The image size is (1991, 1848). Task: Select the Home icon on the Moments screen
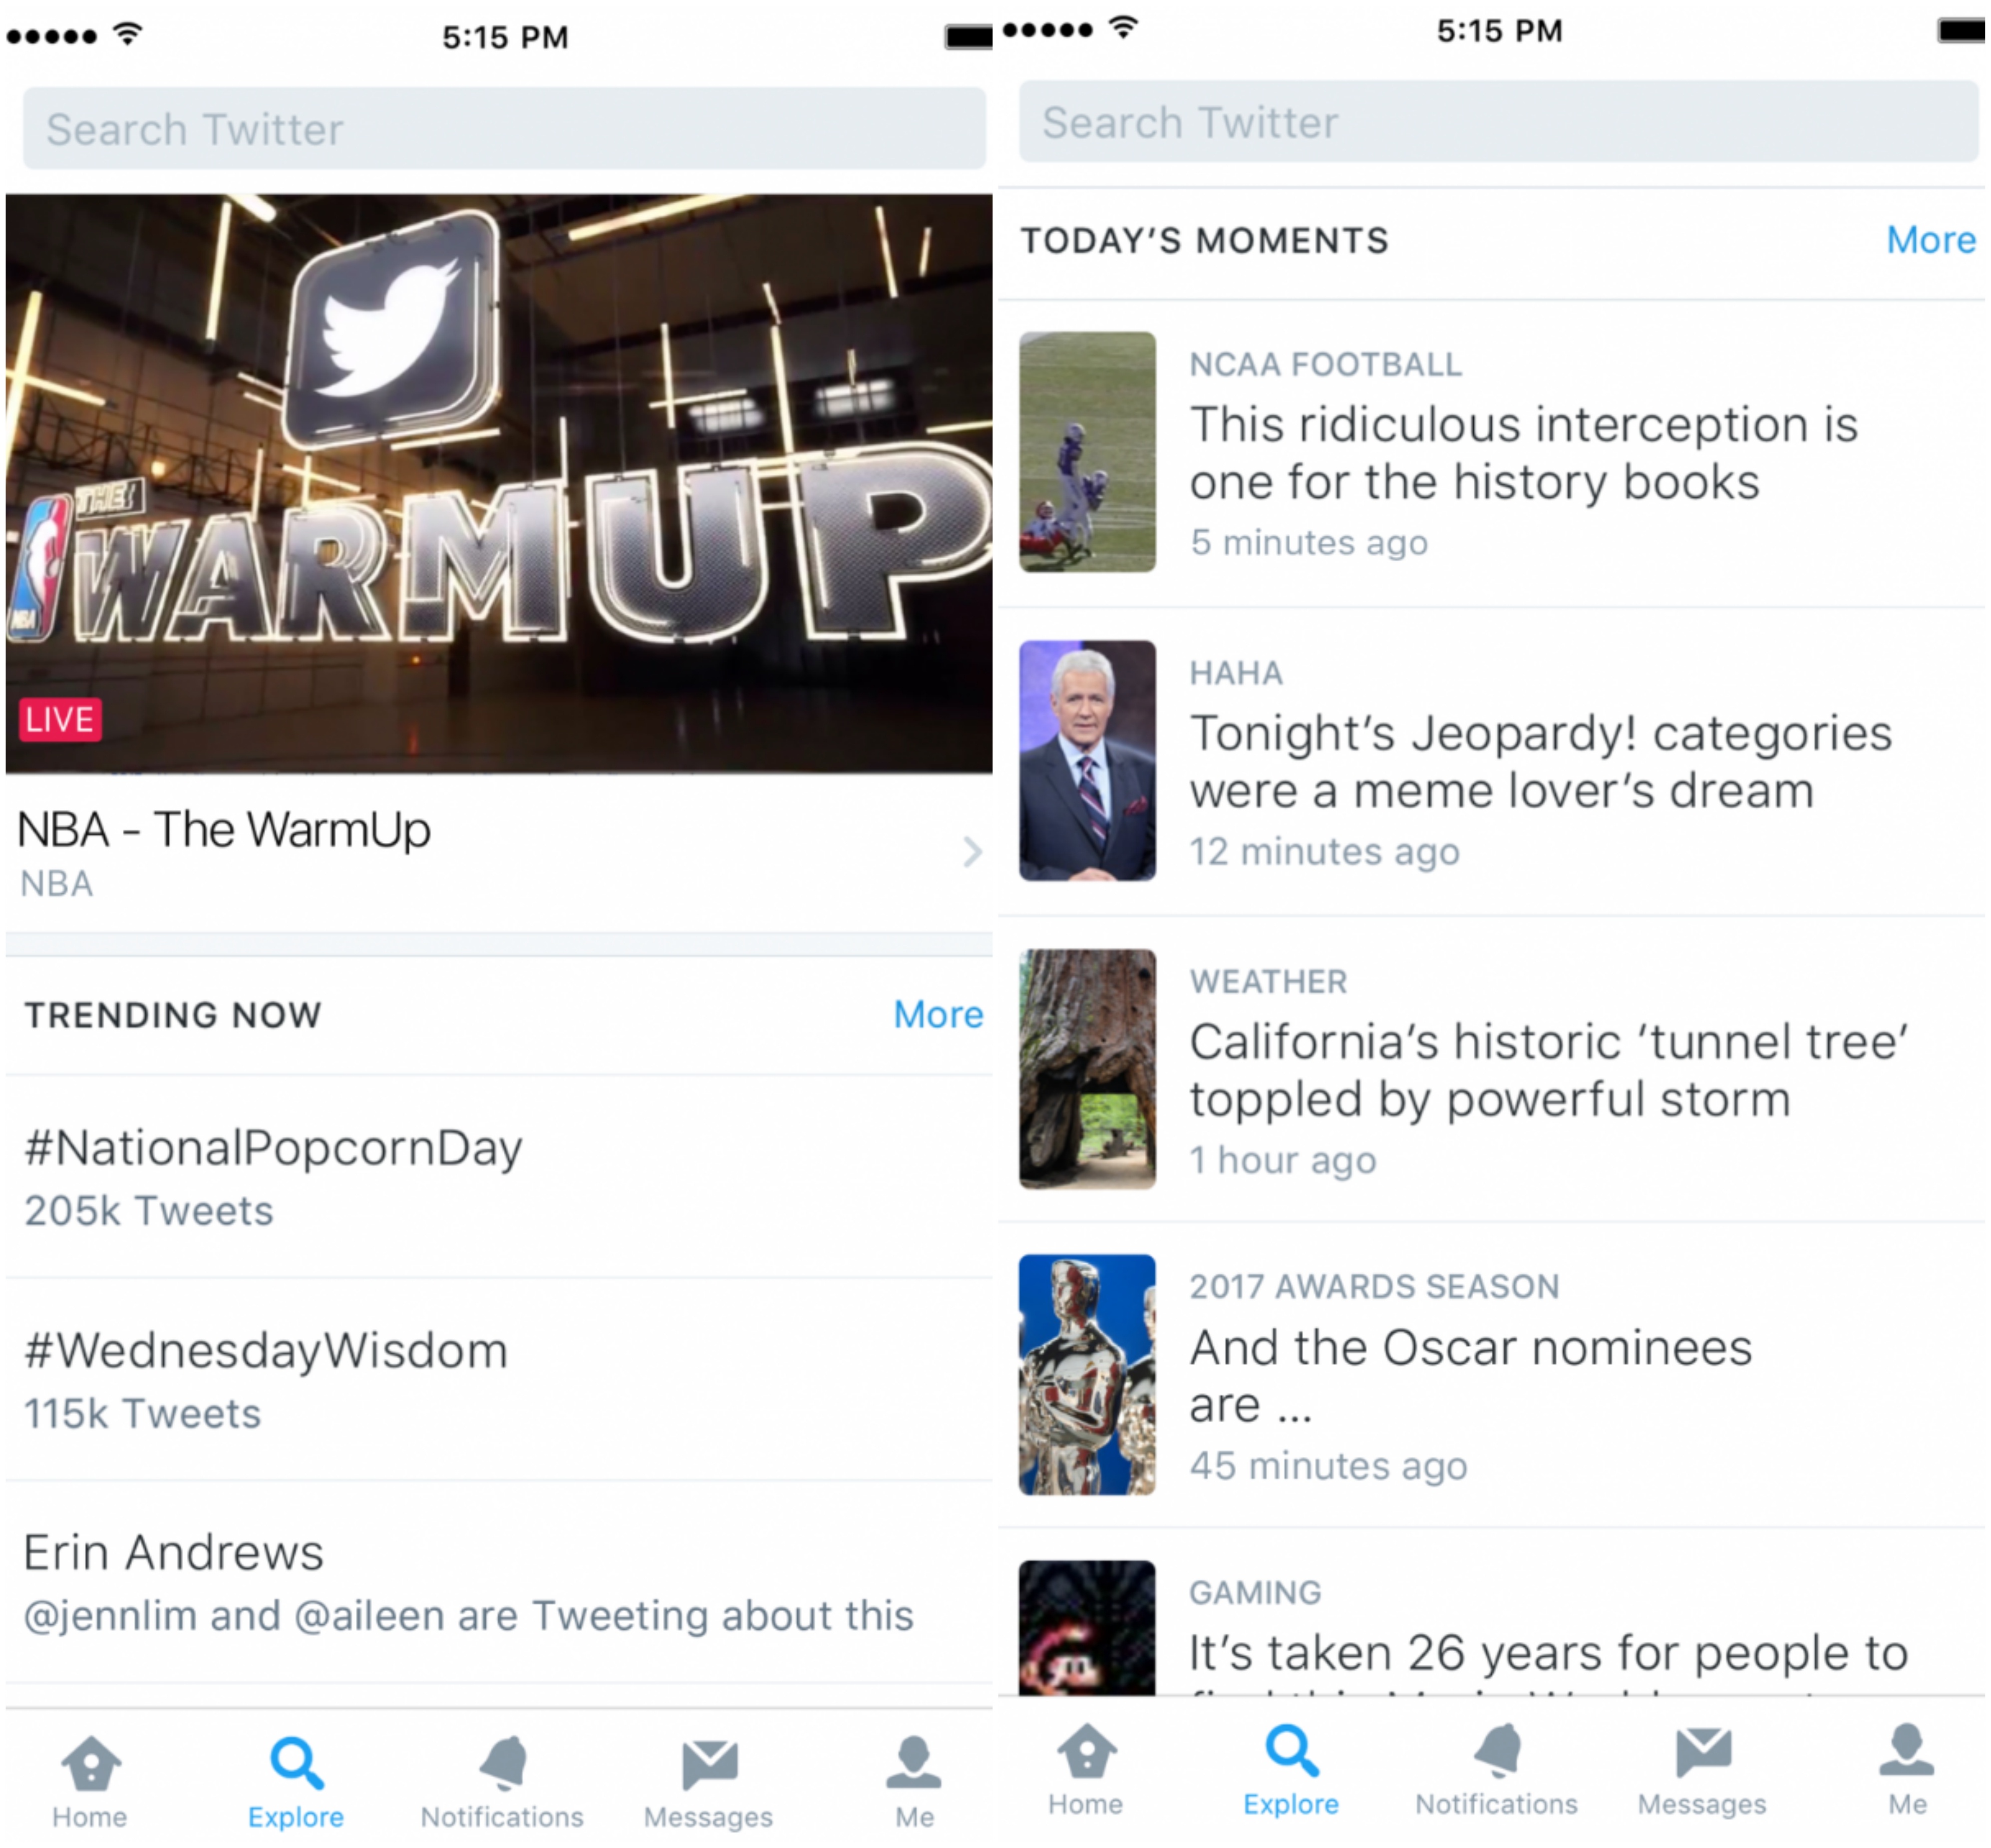tap(1085, 1770)
